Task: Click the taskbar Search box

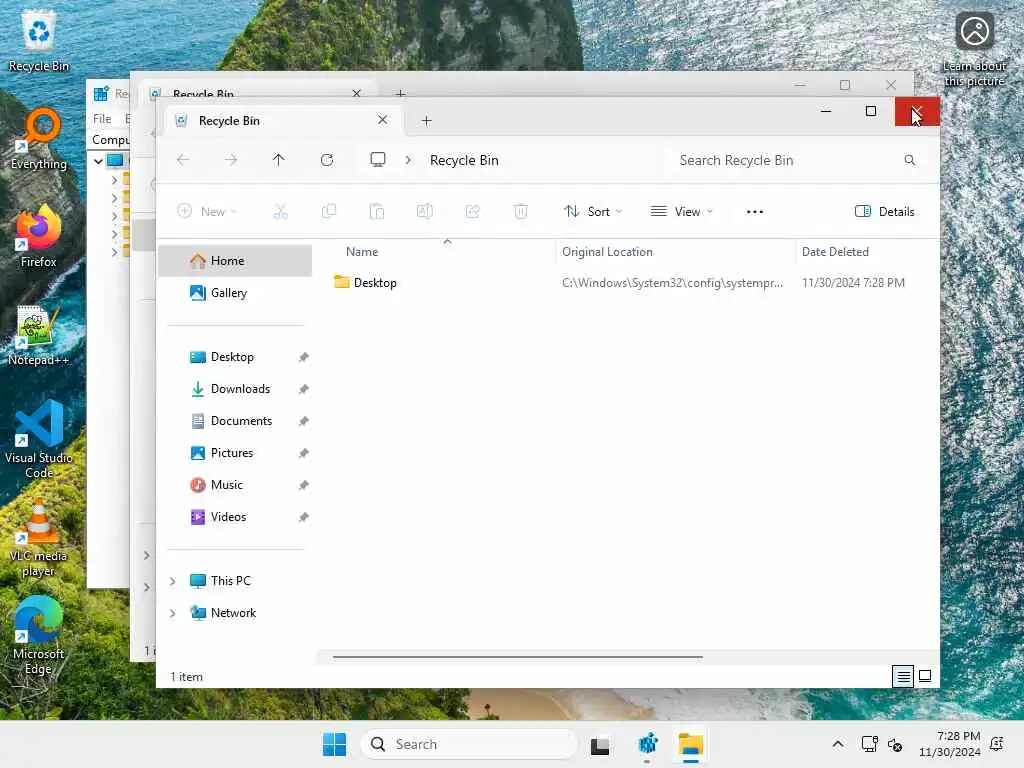Action: tap(468, 744)
